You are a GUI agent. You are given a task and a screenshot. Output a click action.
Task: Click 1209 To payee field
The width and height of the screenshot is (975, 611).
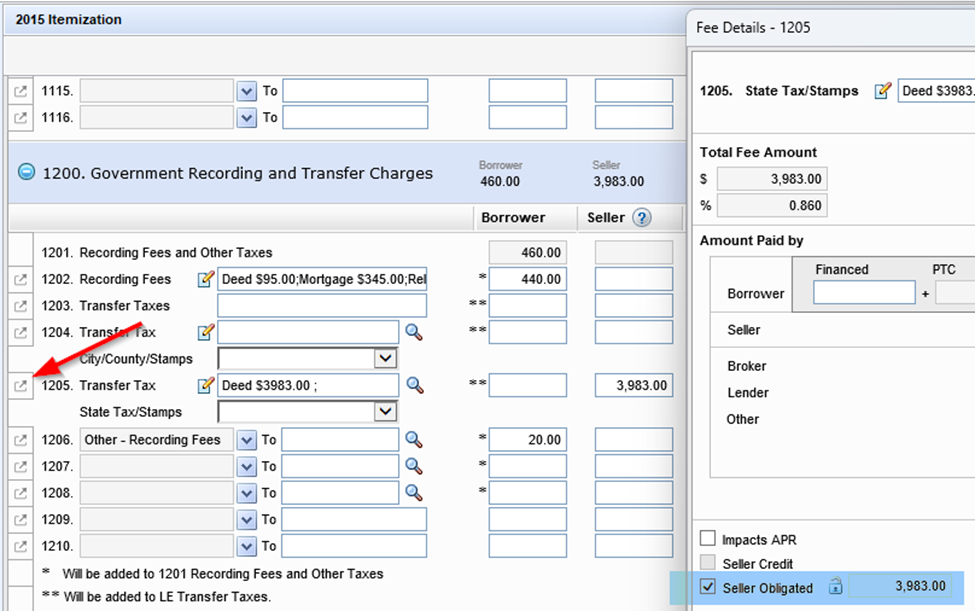354,520
